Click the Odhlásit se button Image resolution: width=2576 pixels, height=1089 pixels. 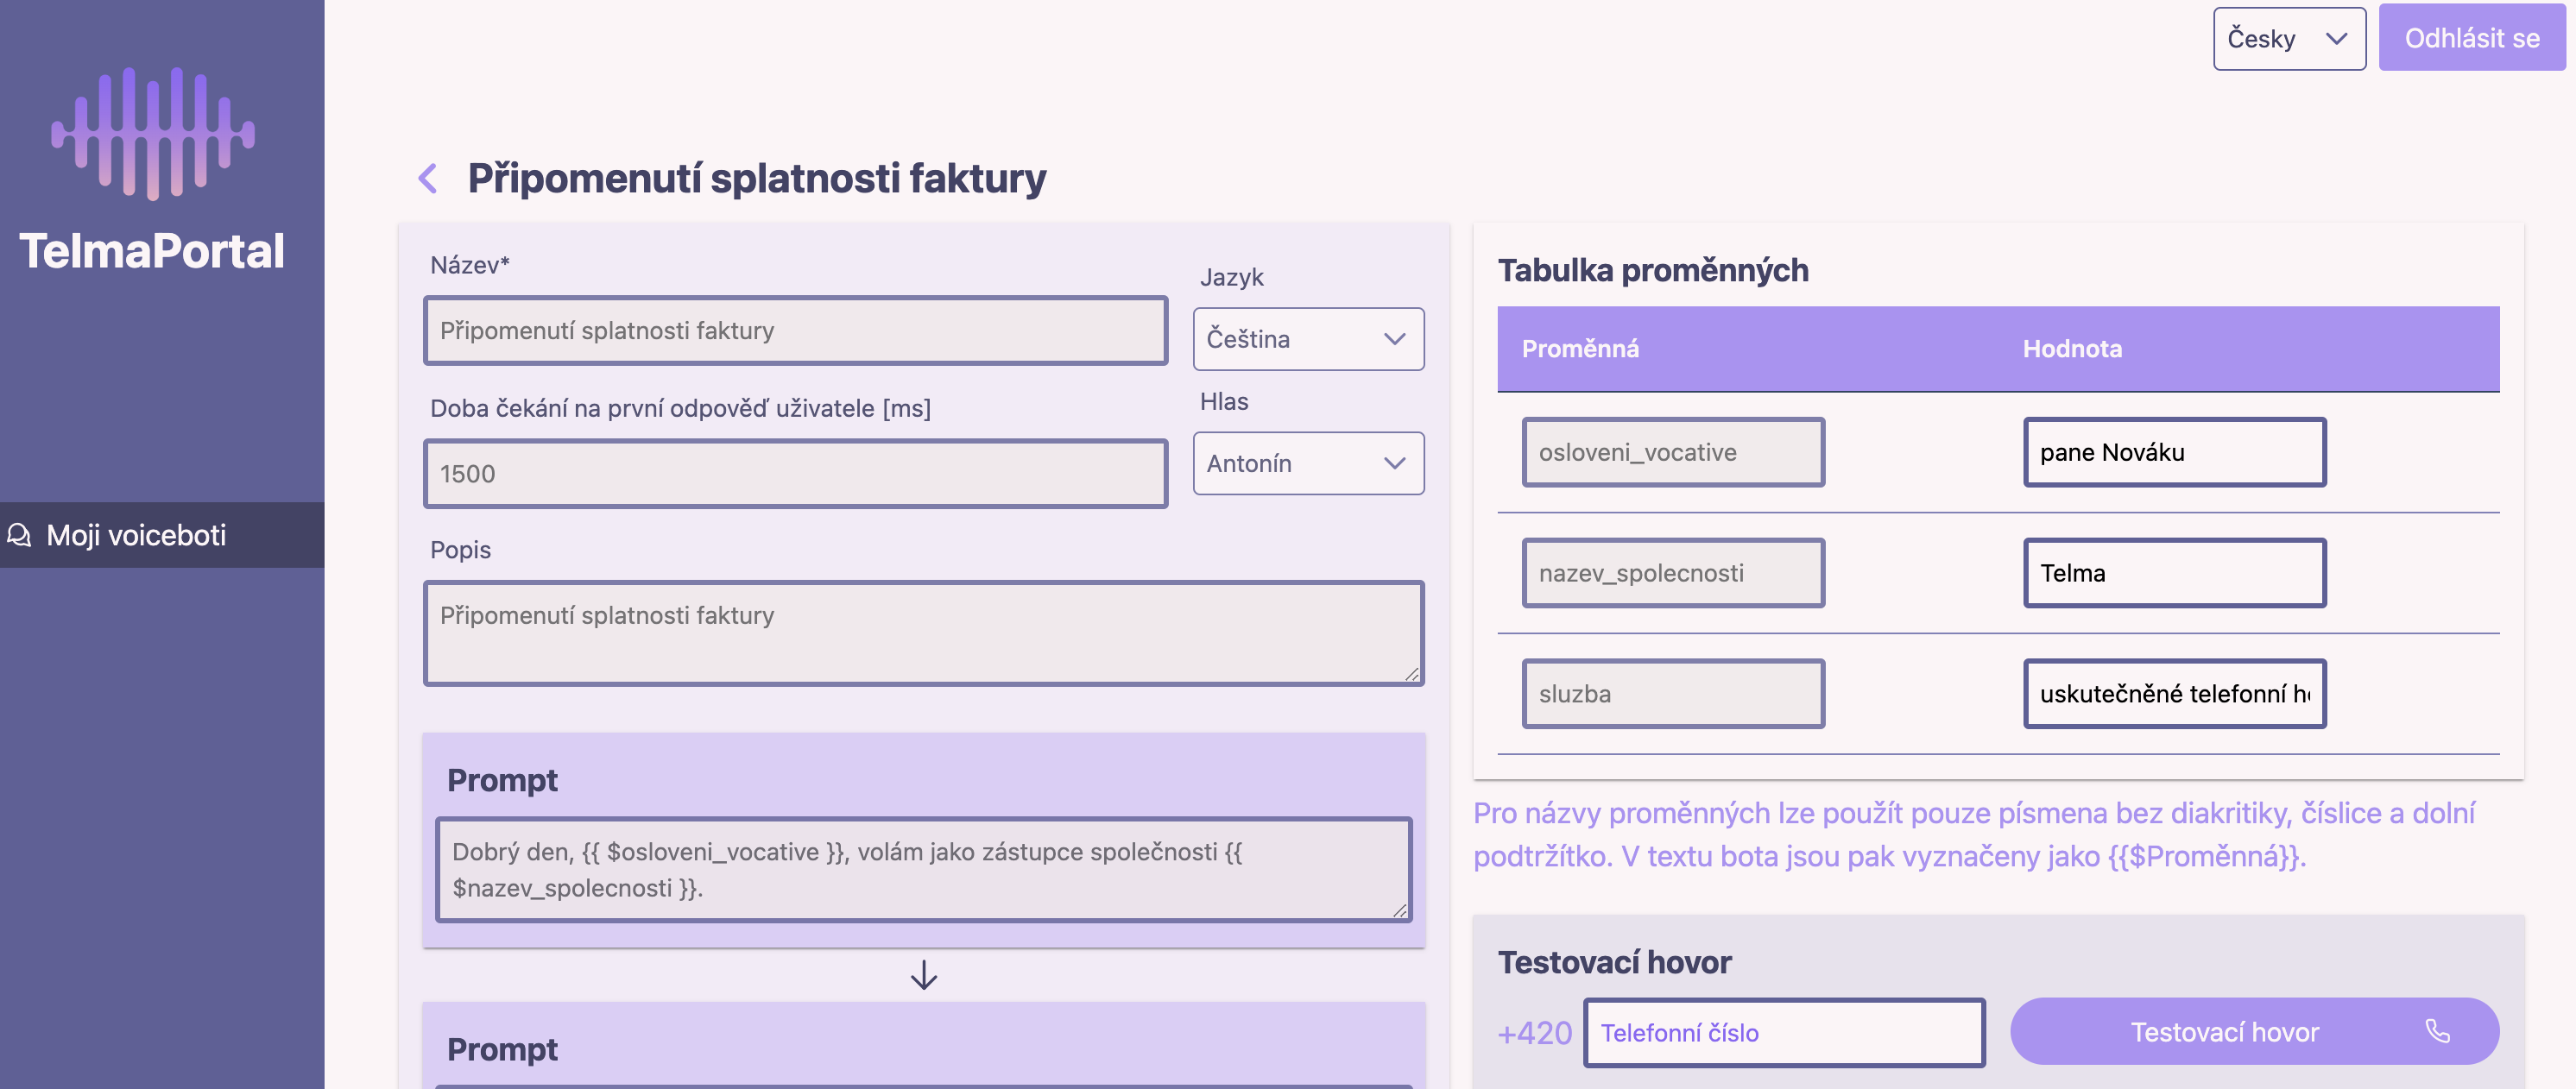click(2471, 39)
